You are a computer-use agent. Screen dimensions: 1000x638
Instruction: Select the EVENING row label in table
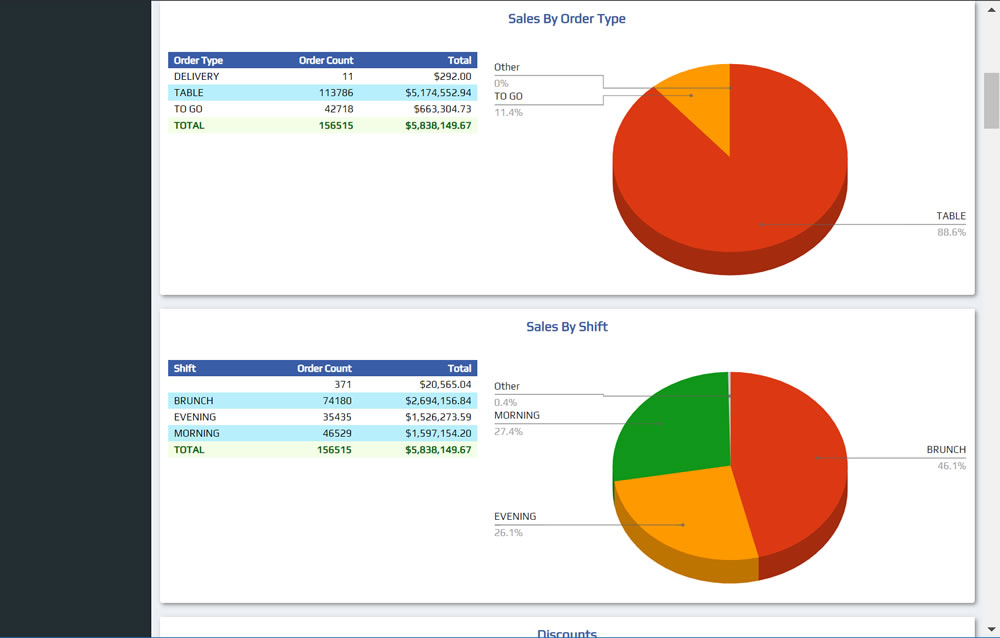point(195,417)
